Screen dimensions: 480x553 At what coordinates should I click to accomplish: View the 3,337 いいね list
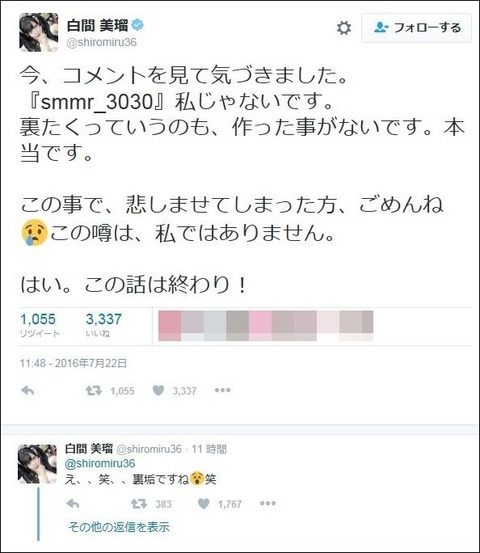(104, 325)
